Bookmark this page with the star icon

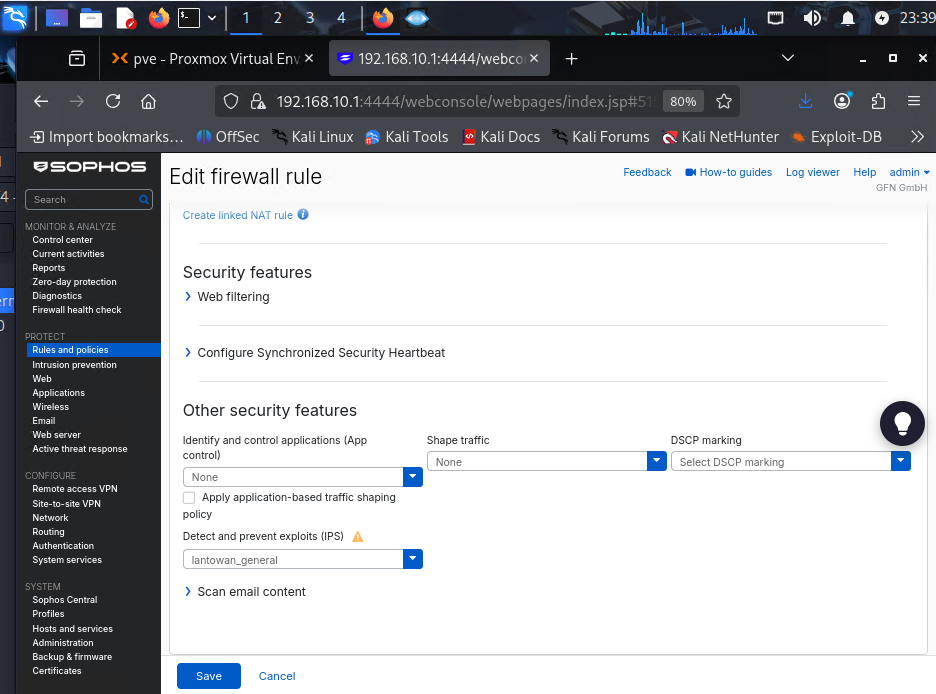[x=724, y=101]
